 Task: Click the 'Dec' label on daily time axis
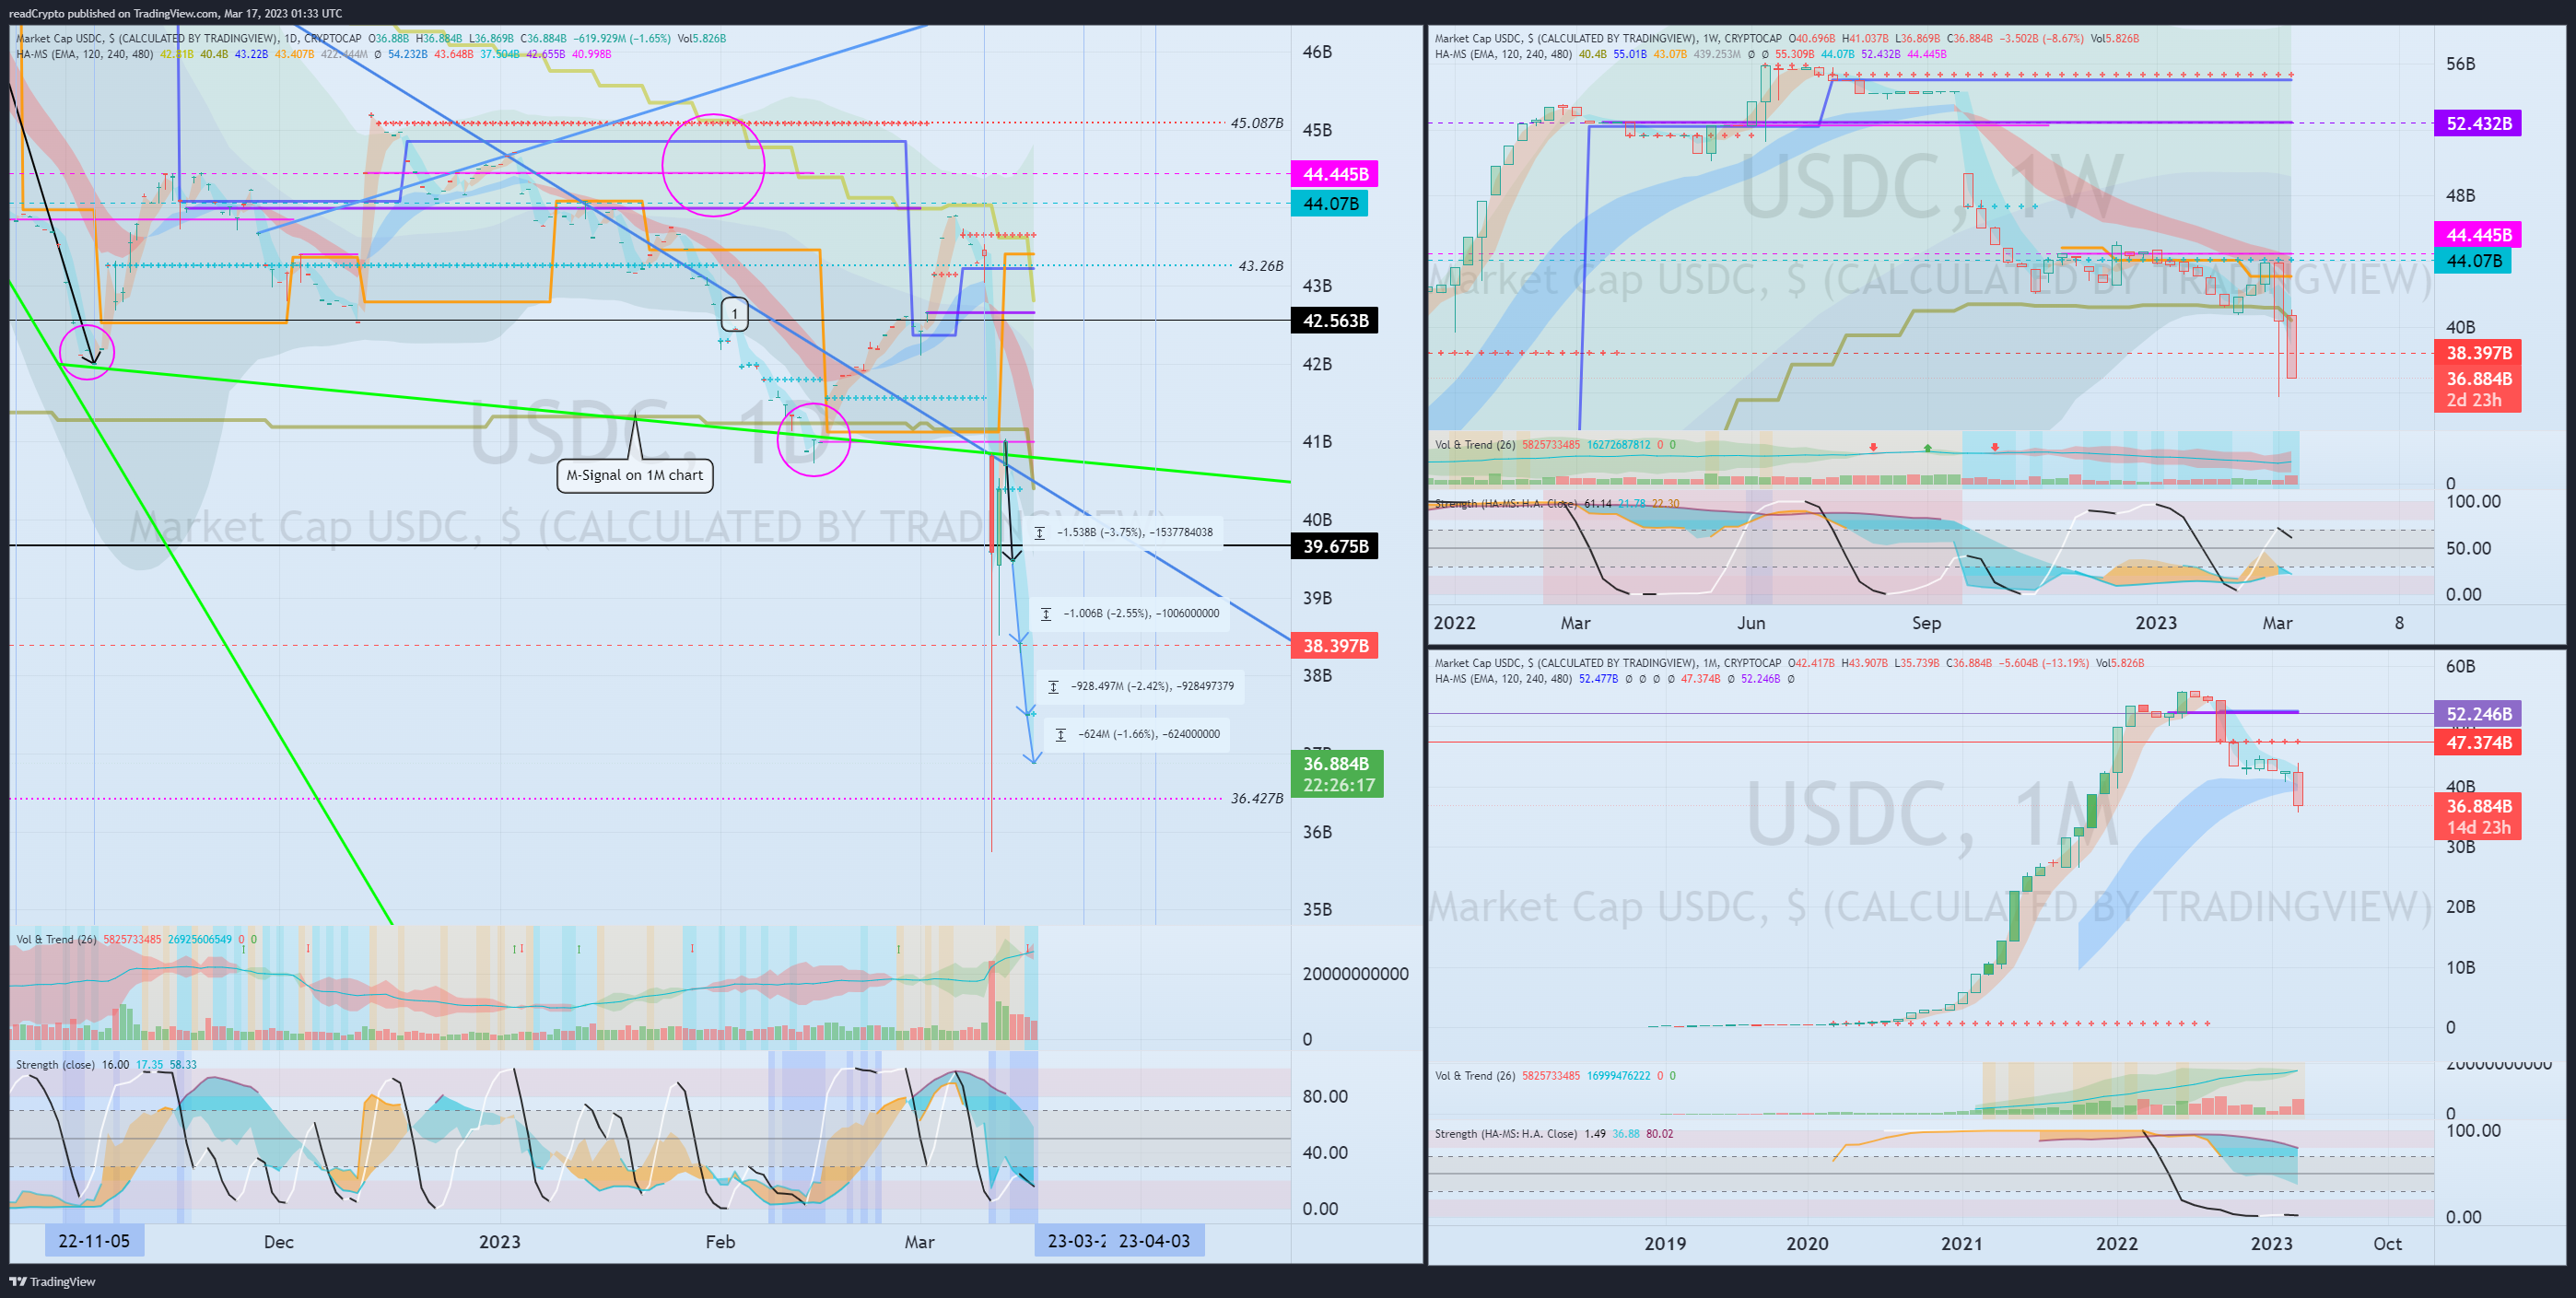click(x=279, y=1242)
